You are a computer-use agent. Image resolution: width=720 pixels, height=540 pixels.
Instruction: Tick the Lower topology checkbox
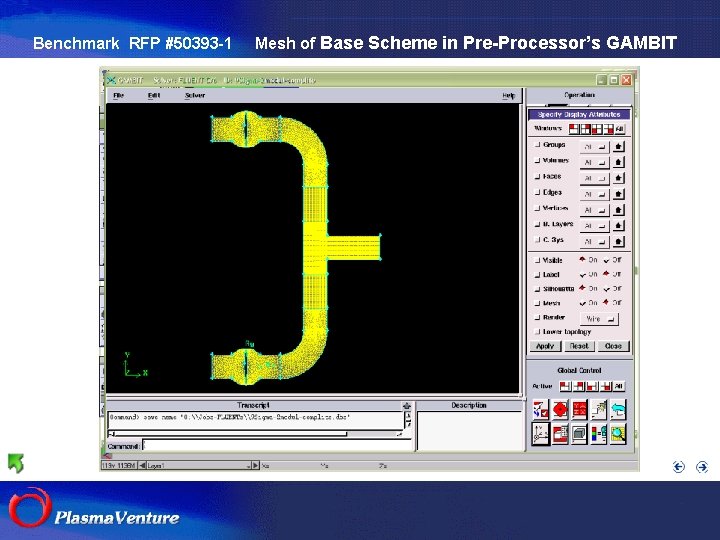[x=537, y=332]
